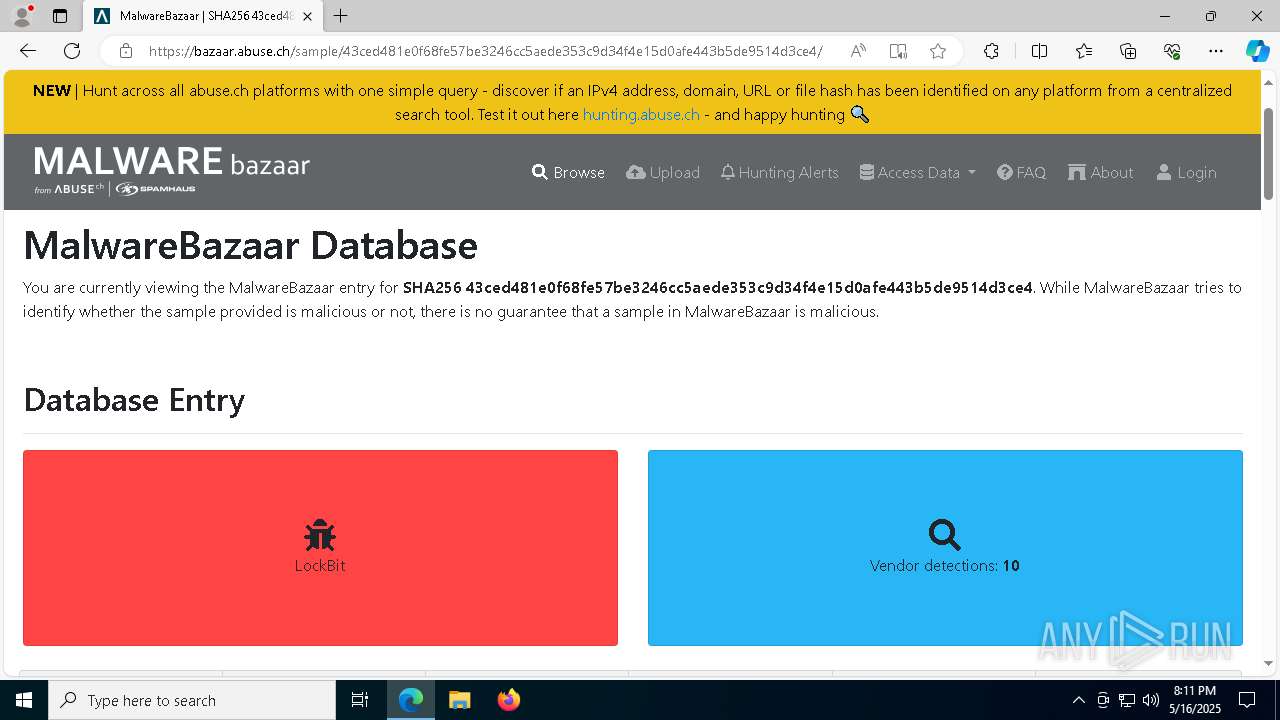Click the taskbar search box
The height and width of the screenshot is (720, 1280).
[x=192, y=700]
